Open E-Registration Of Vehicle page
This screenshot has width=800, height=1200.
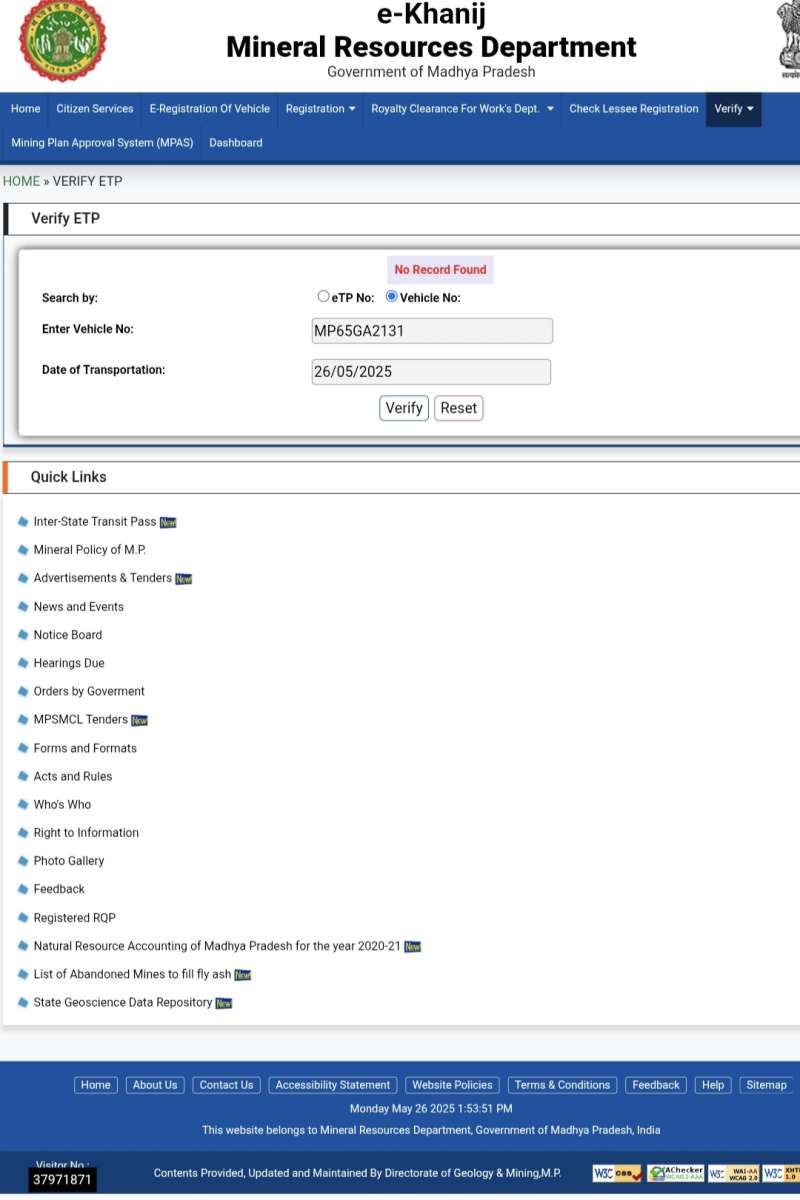[210, 109]
